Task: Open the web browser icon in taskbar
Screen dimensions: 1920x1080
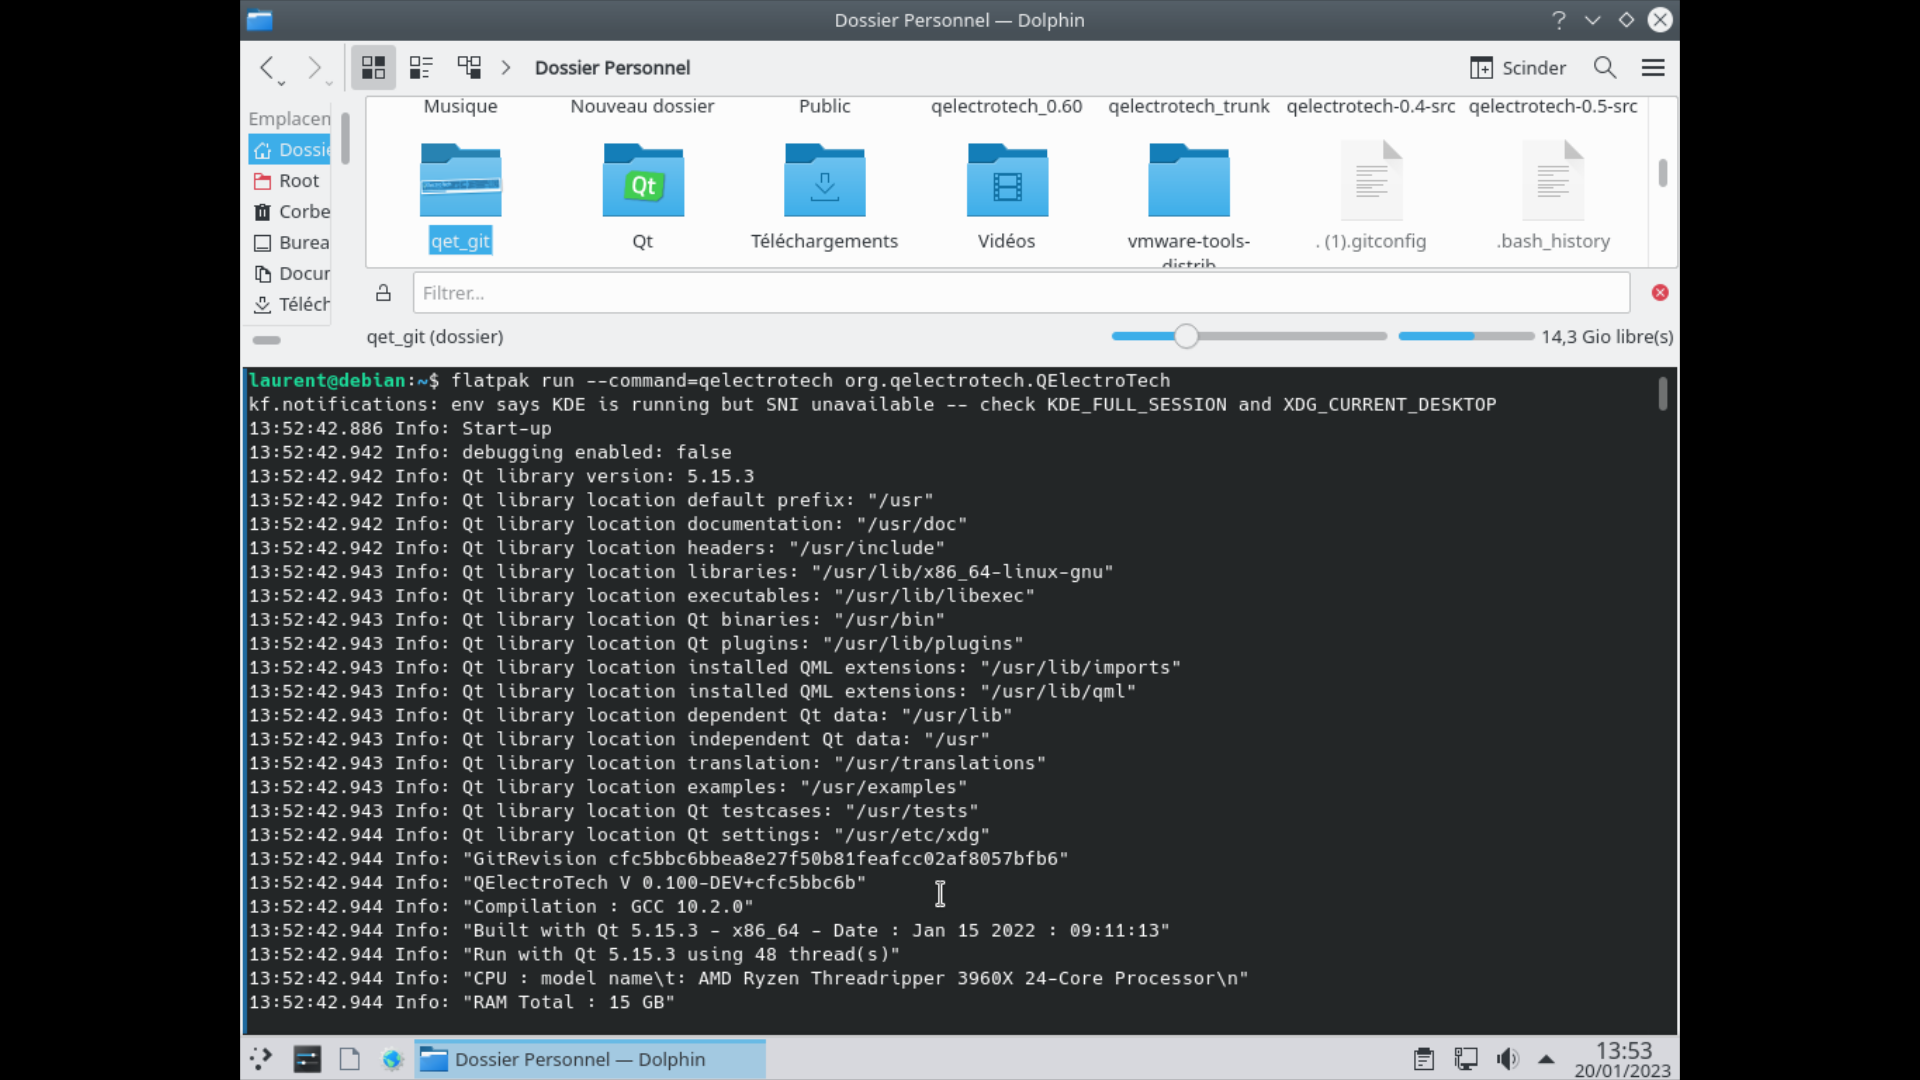Action: 392,1059
